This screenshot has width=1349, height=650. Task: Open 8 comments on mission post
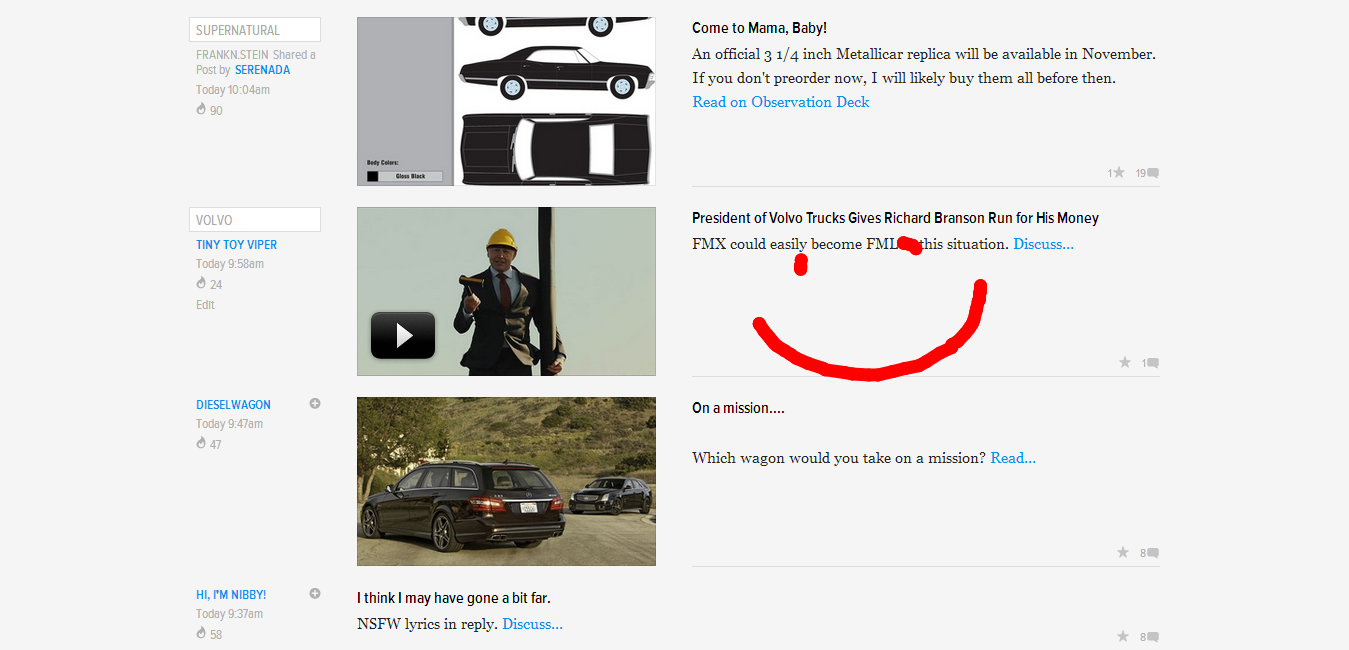click(x=1150, y=553)
